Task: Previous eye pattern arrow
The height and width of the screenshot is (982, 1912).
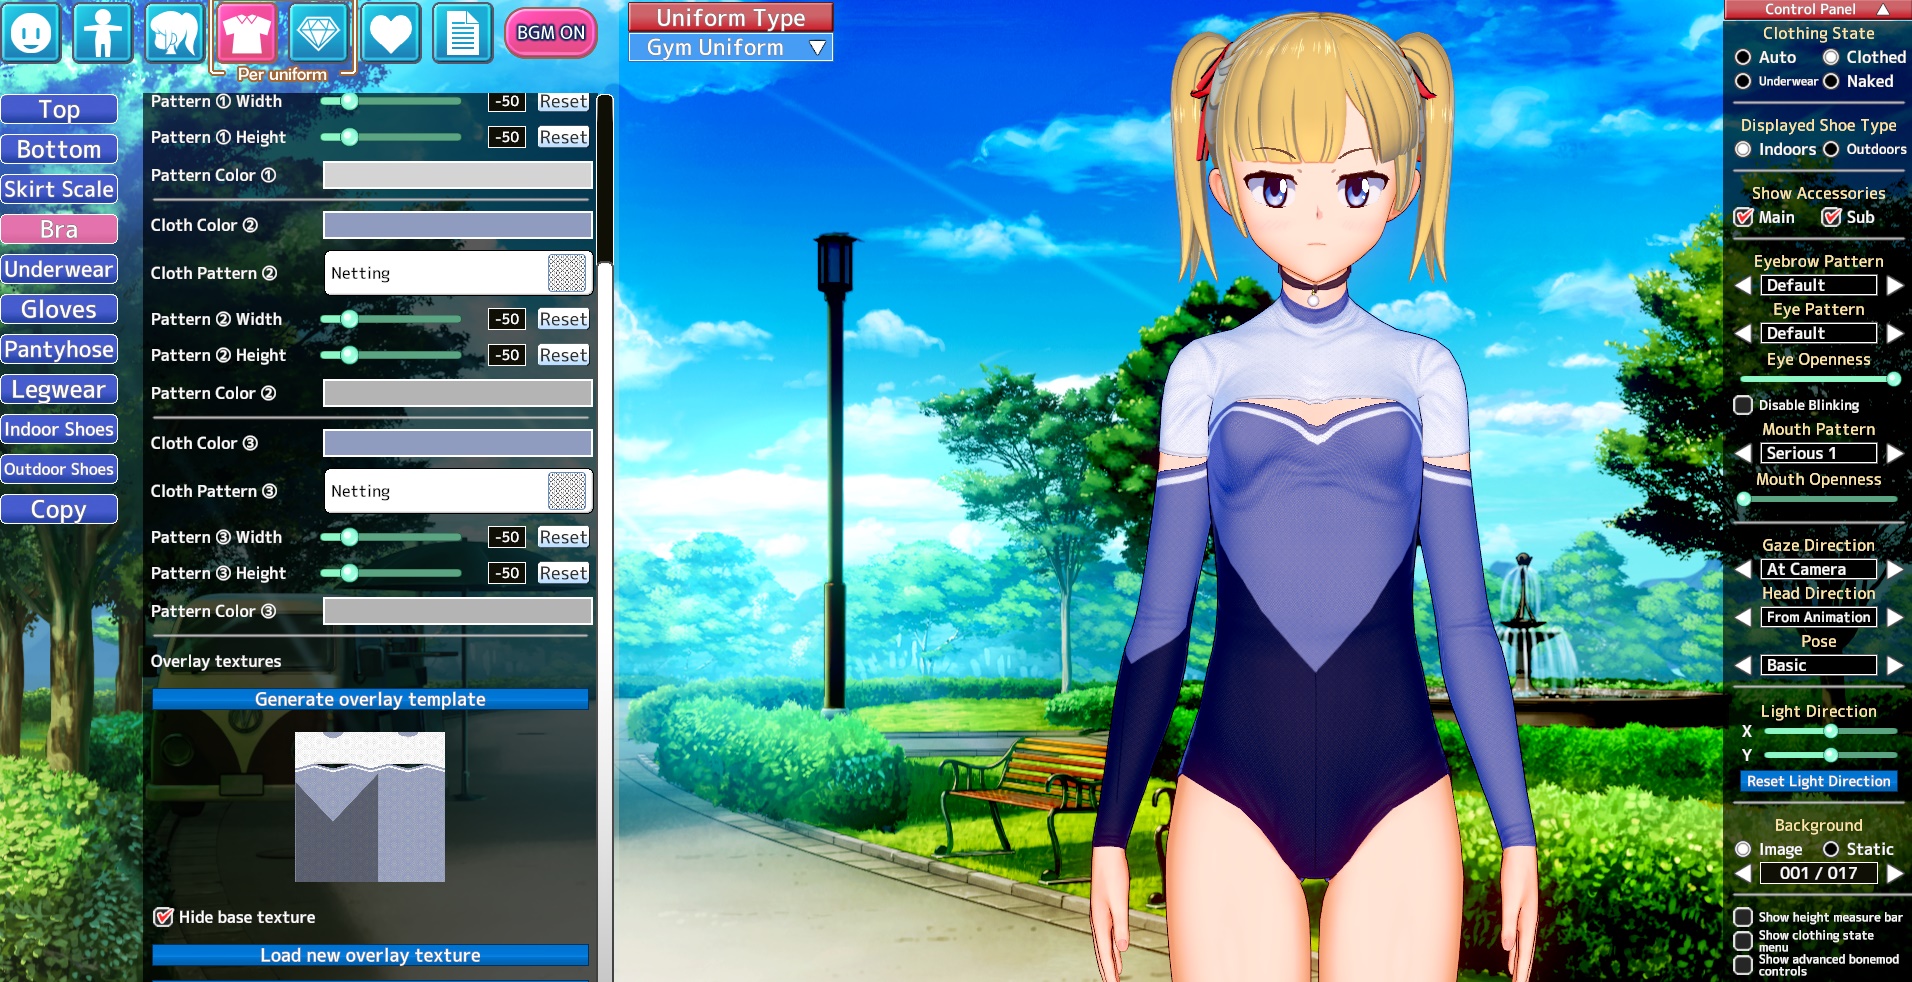Action: [1743, 333]
